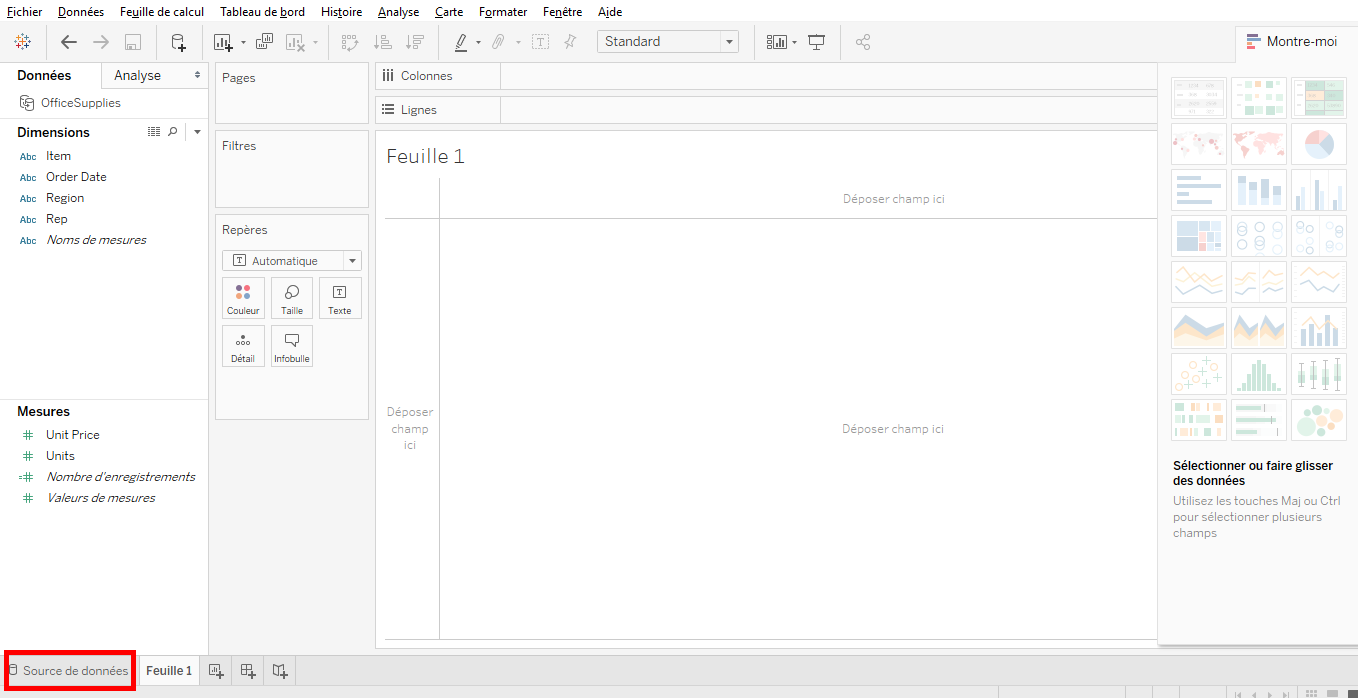Switch to the Feuille 1 tab
This screenshot has width=1358, height=698.
(x=168, y=670)
